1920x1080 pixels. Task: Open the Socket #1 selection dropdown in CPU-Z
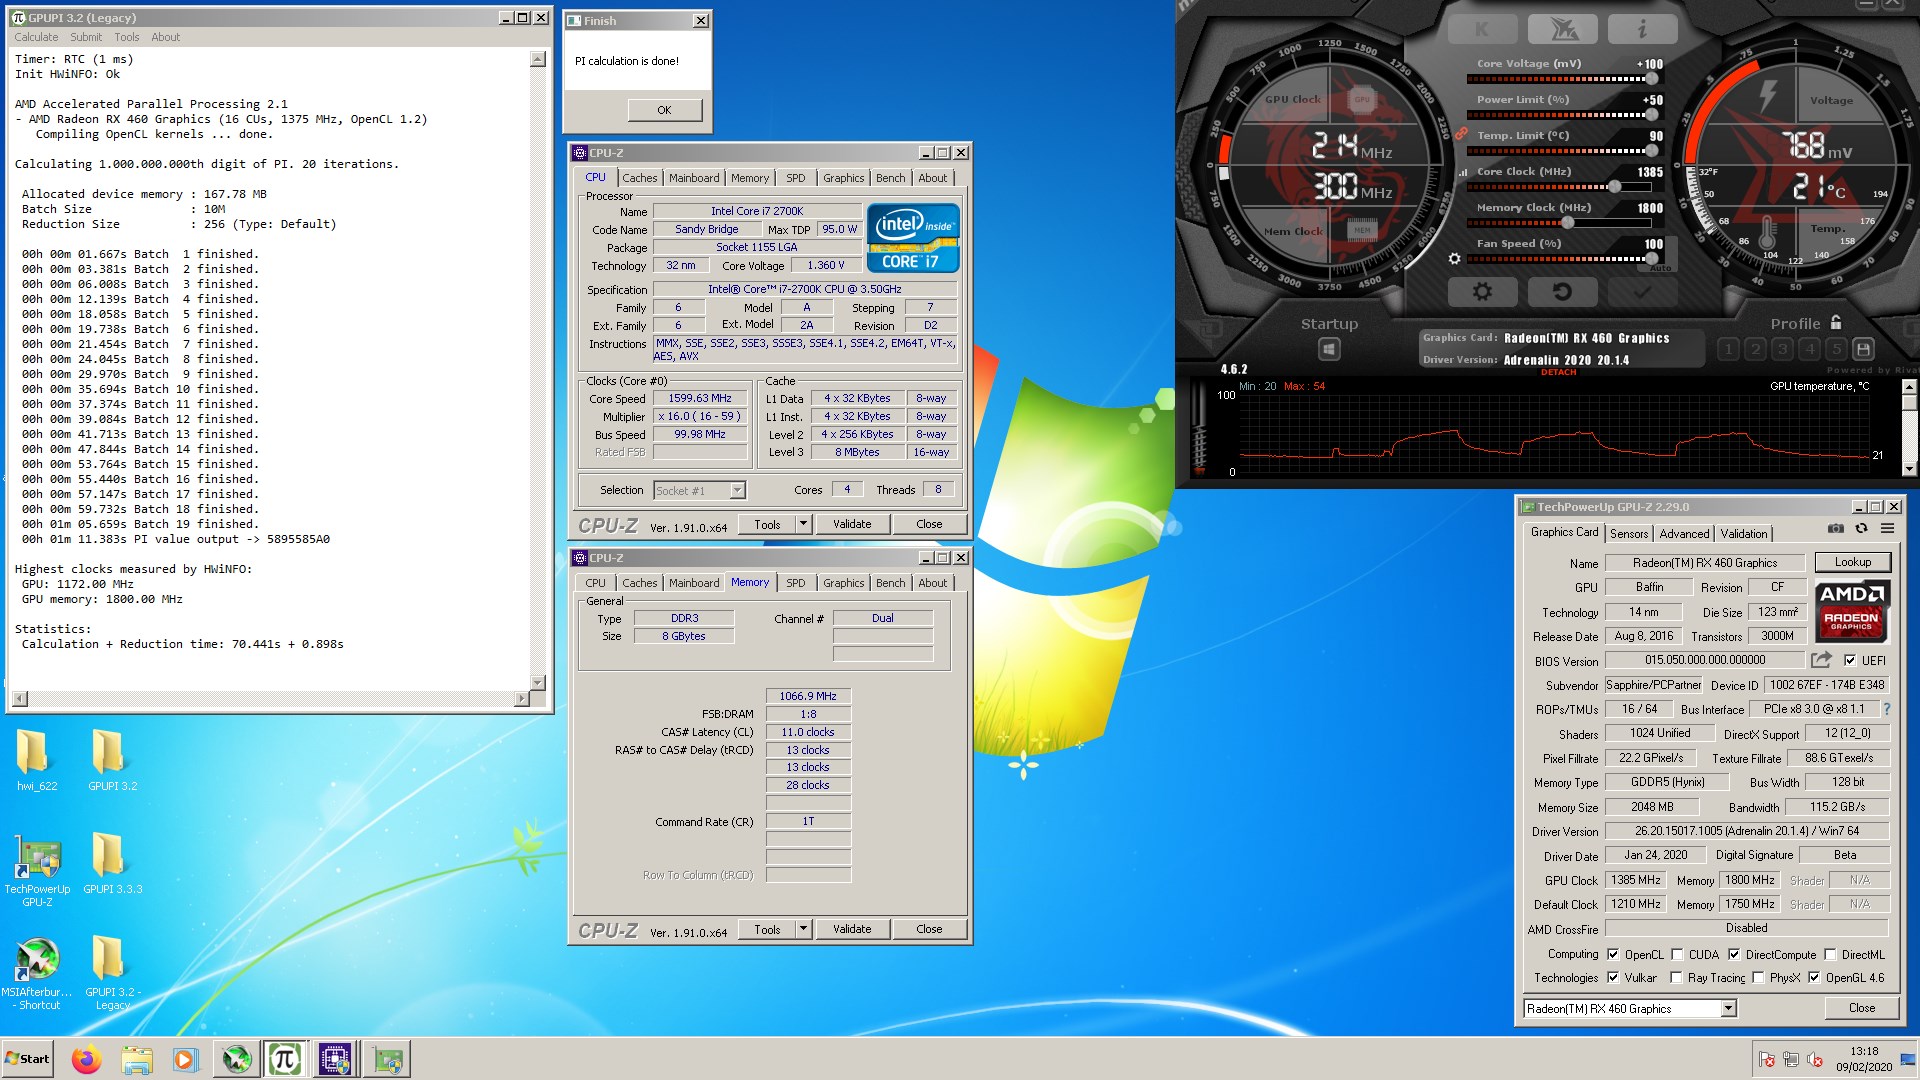pos(738,490)
